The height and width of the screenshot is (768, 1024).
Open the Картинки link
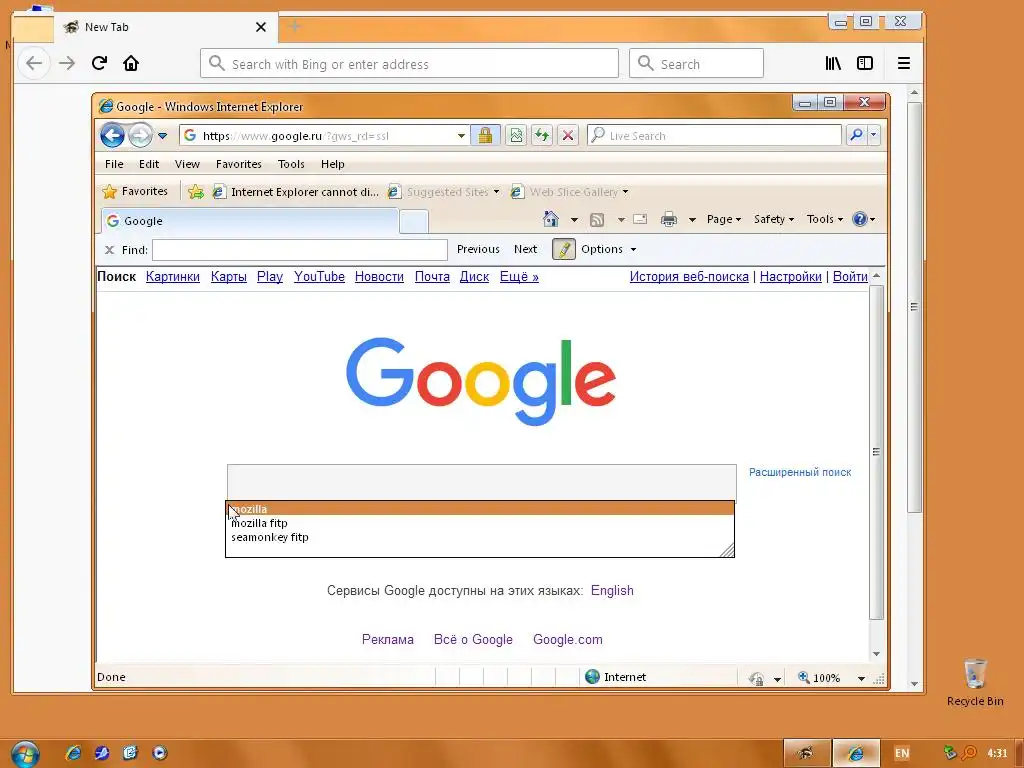coord(172,276)
